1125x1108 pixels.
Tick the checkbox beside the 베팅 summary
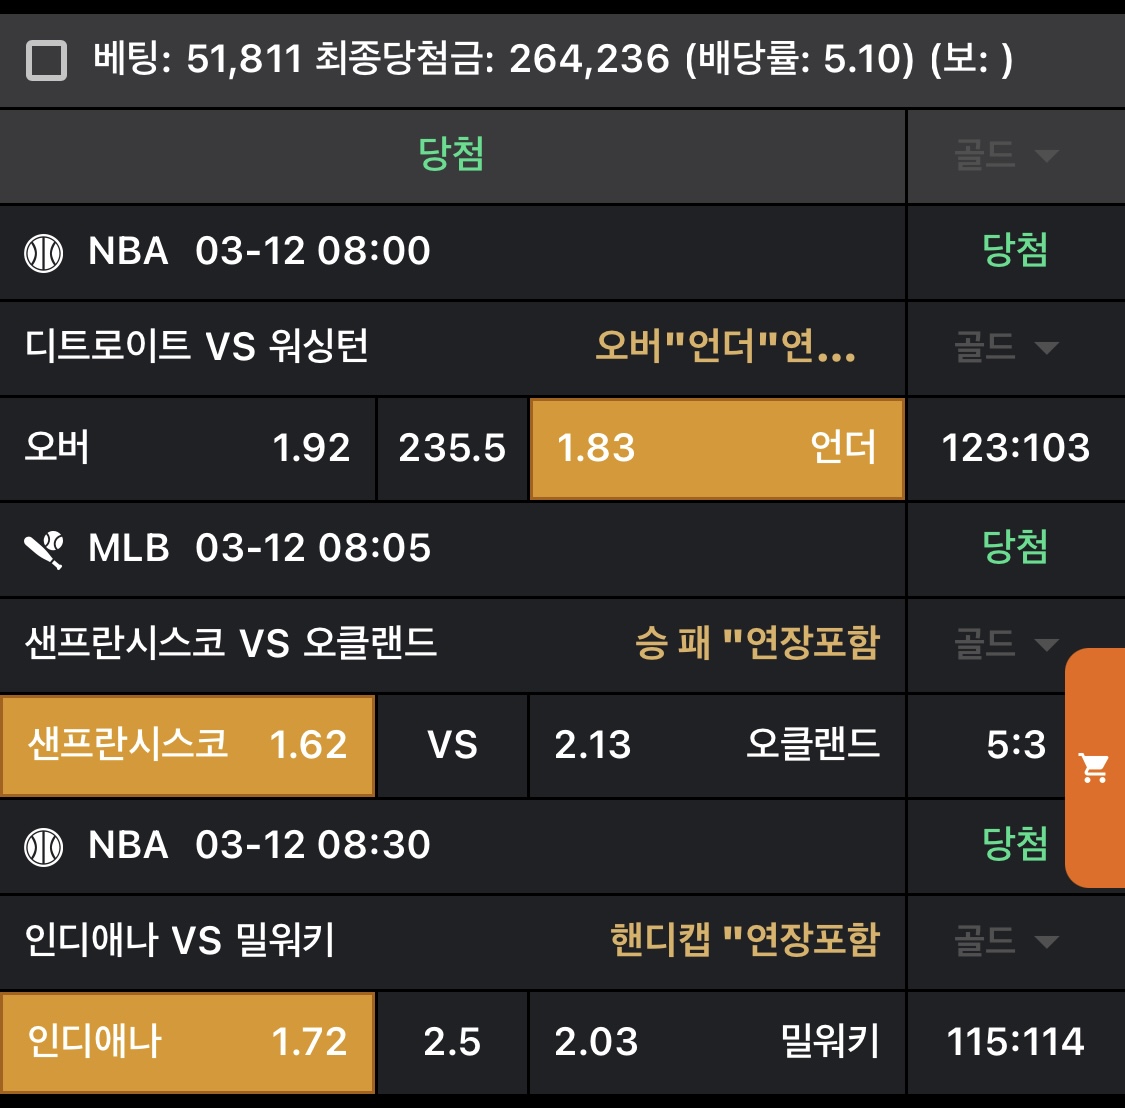pos(46,60)
